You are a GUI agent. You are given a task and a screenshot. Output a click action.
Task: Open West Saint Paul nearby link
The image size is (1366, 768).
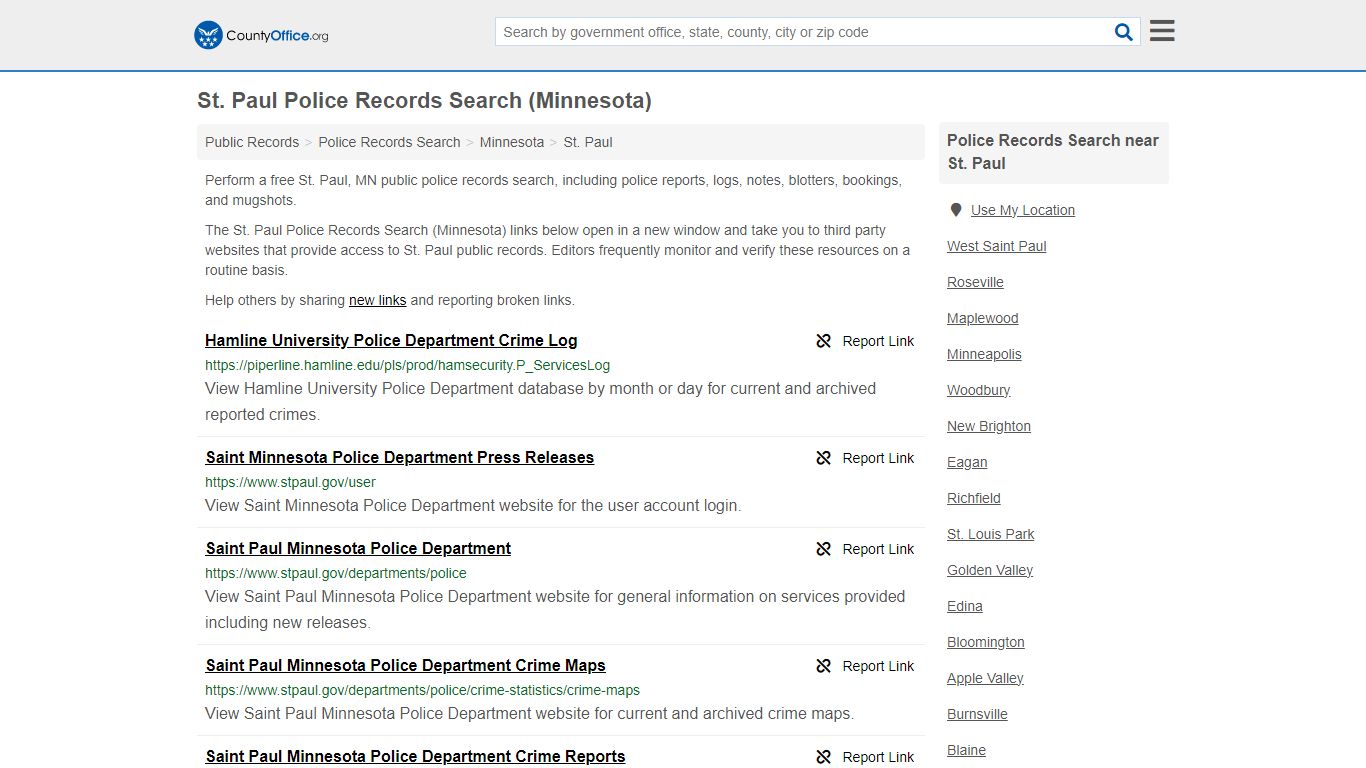click(x=997, y=246)
